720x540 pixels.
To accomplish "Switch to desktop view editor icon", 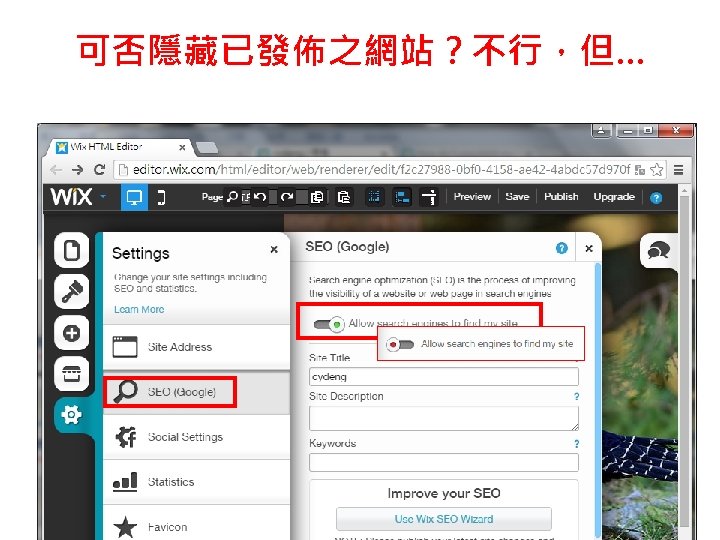I will 134,197.
